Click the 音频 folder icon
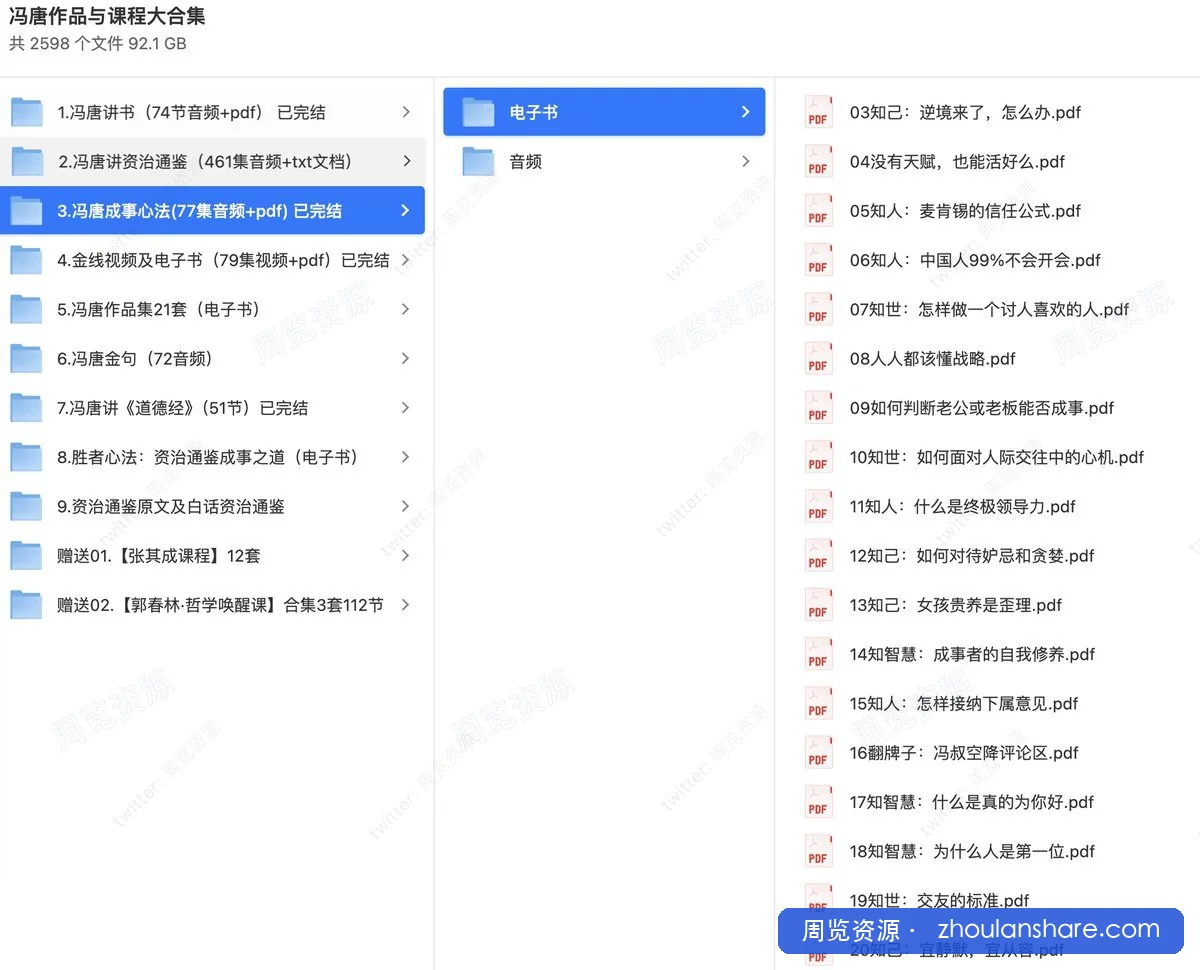The width and height of the screenshot is (1200, 970). [x=479, y=161]
